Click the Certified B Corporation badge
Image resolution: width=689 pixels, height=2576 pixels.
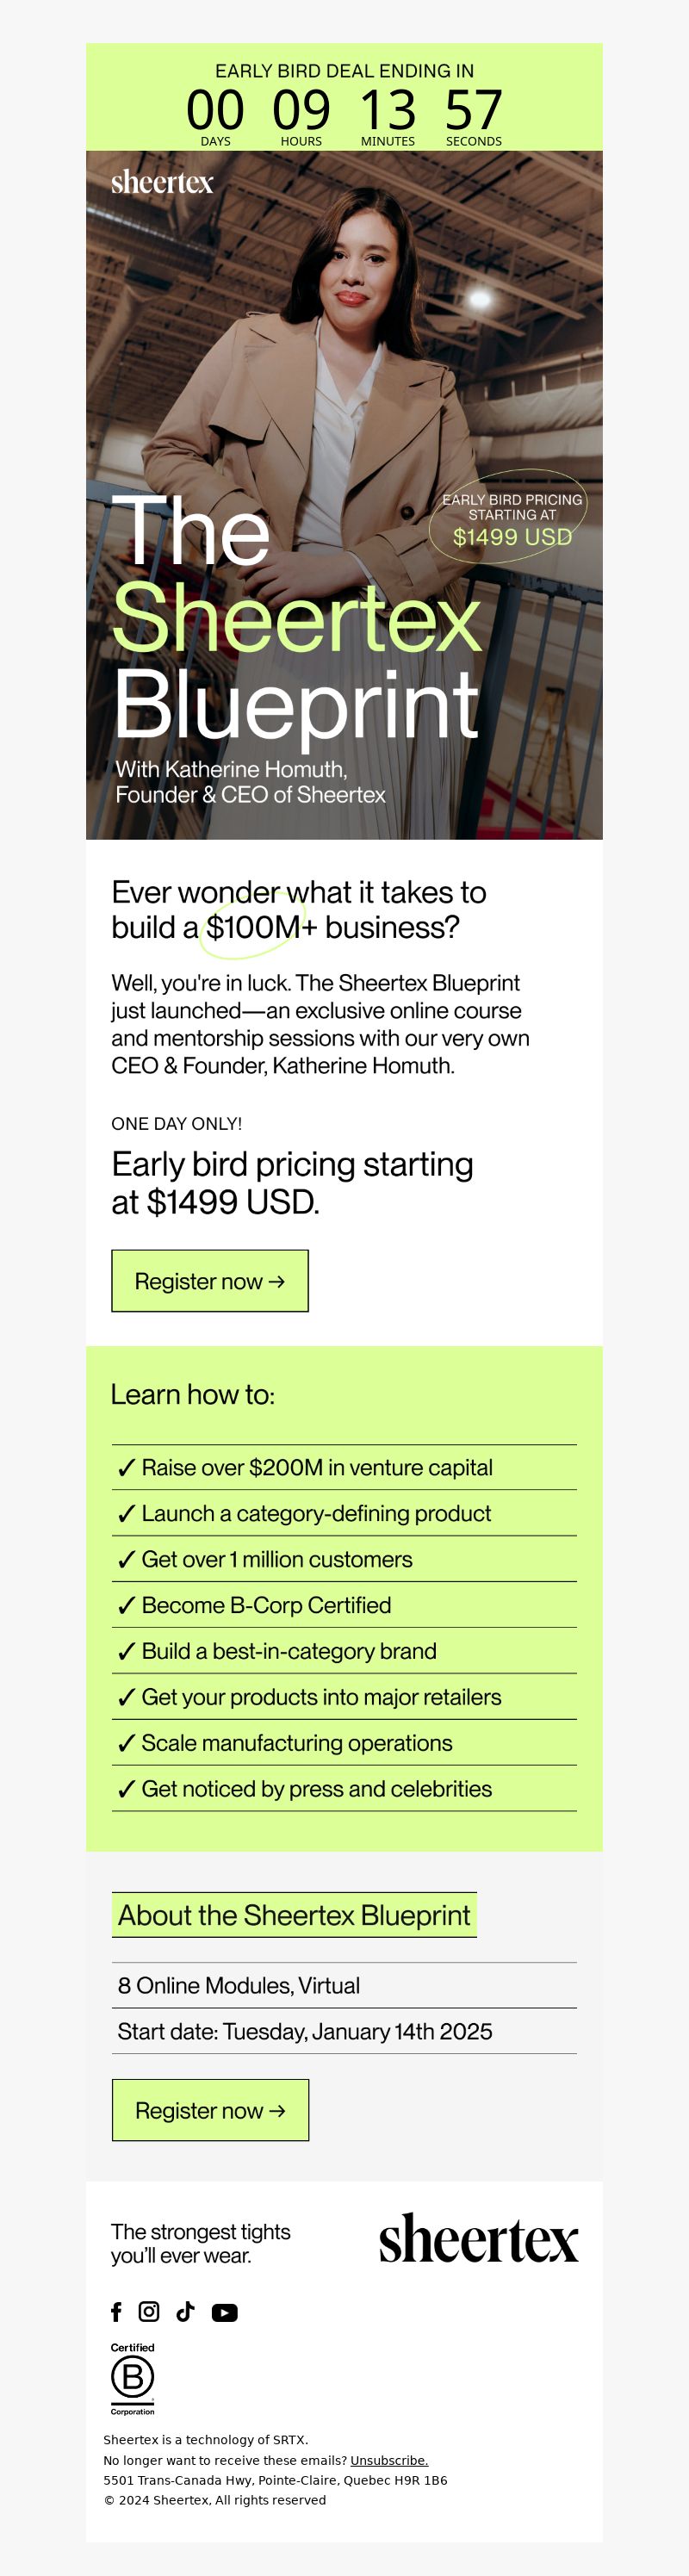(132, 2378)
